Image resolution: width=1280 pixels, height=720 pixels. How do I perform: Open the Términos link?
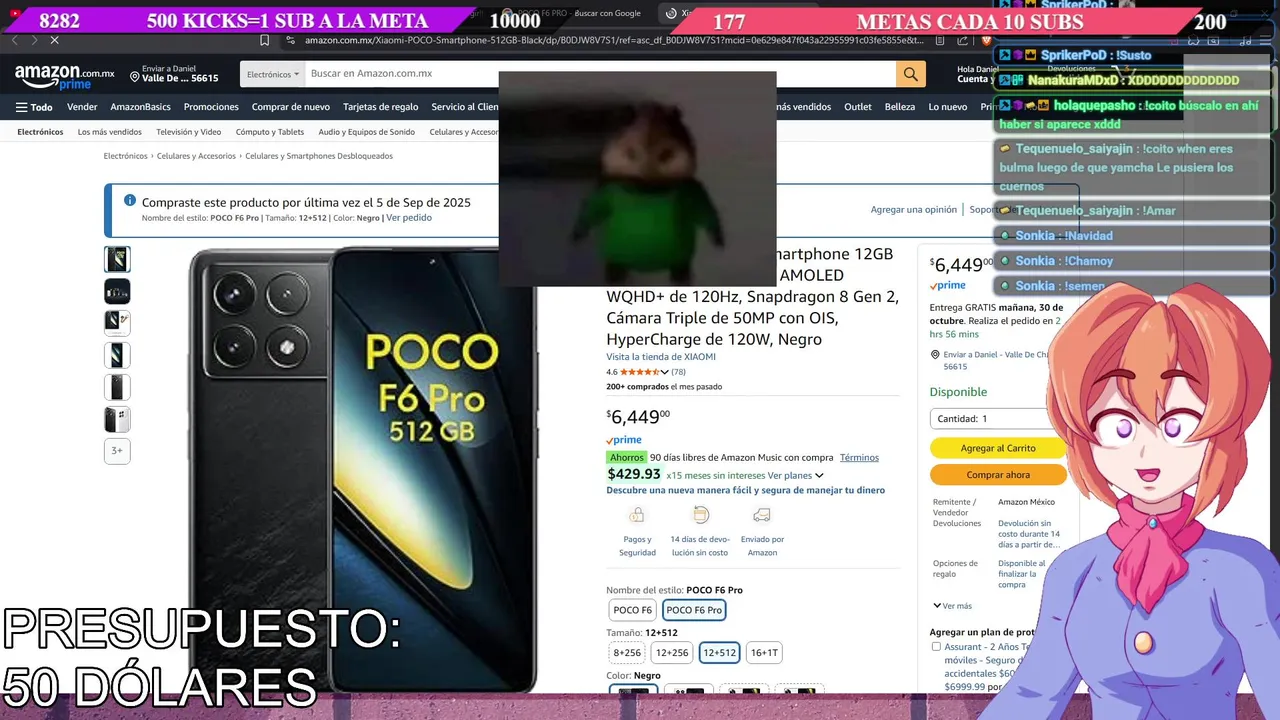[x=859, y=458]
